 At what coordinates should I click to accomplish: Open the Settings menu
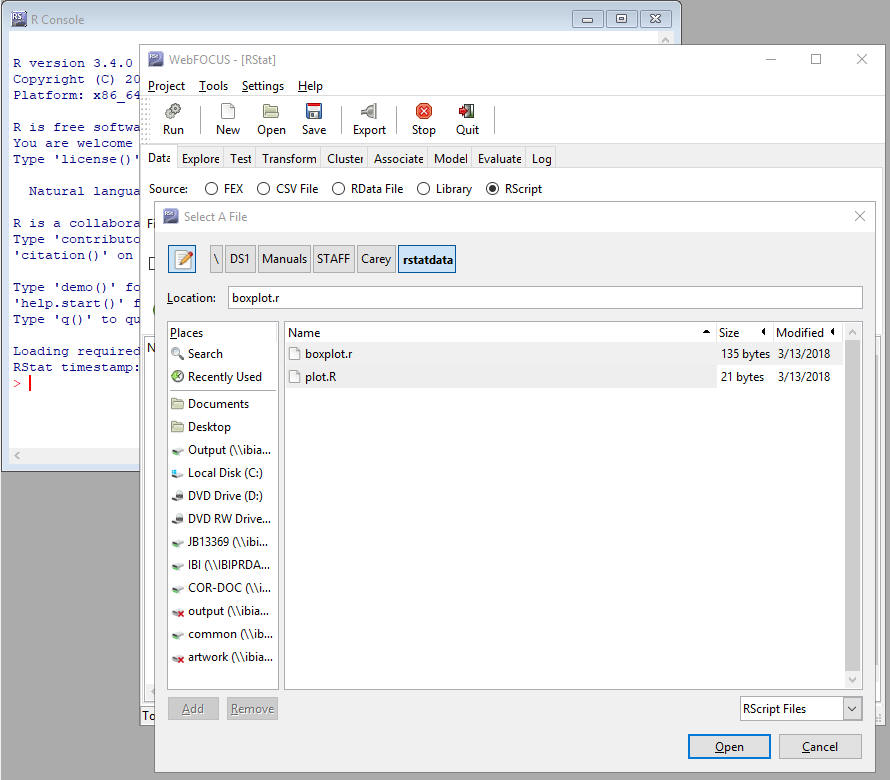263,86
